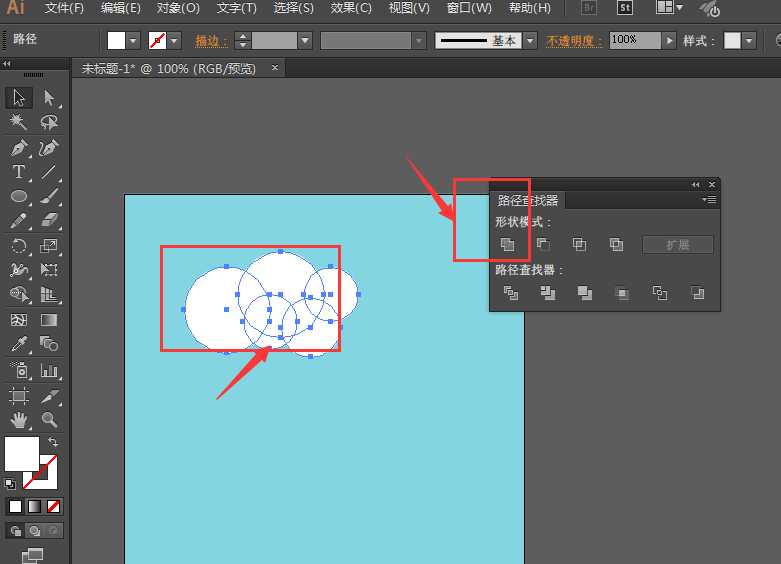Click the 描边 stroke link
Viewport: 781px width, 564px height.
(x=211, y=41)
